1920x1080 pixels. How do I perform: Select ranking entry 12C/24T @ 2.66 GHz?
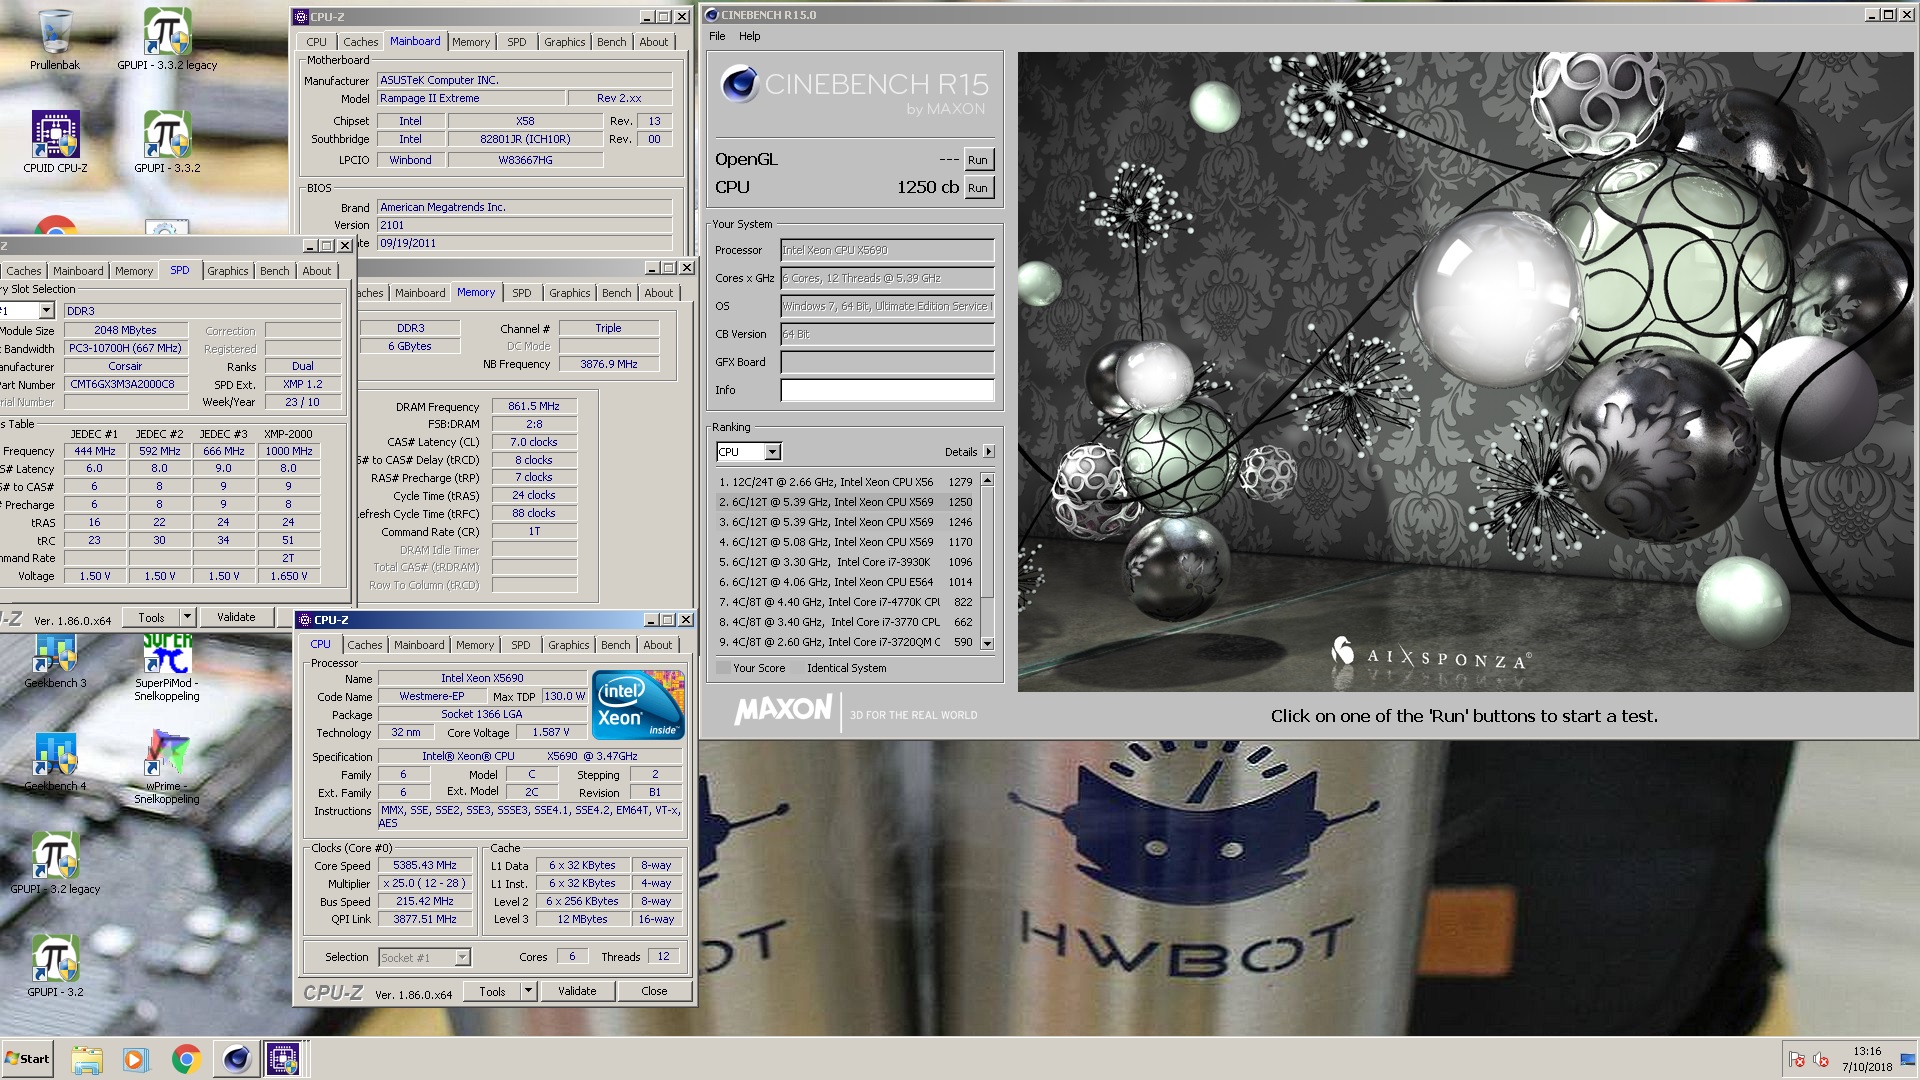[846, 482]
